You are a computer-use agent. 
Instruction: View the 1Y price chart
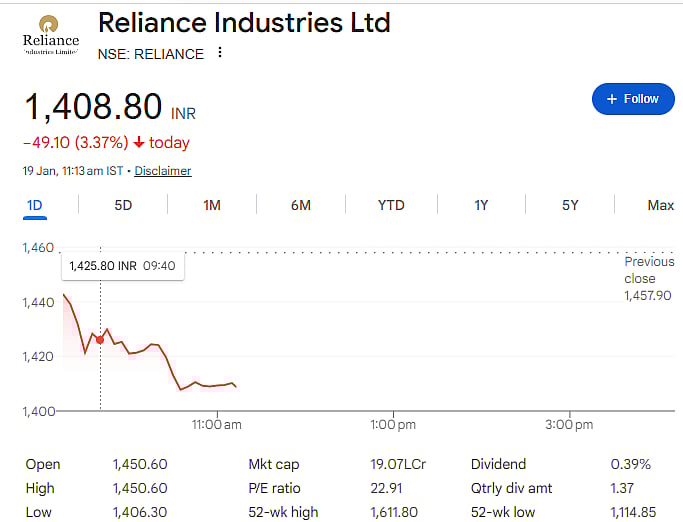click(481, 205)
